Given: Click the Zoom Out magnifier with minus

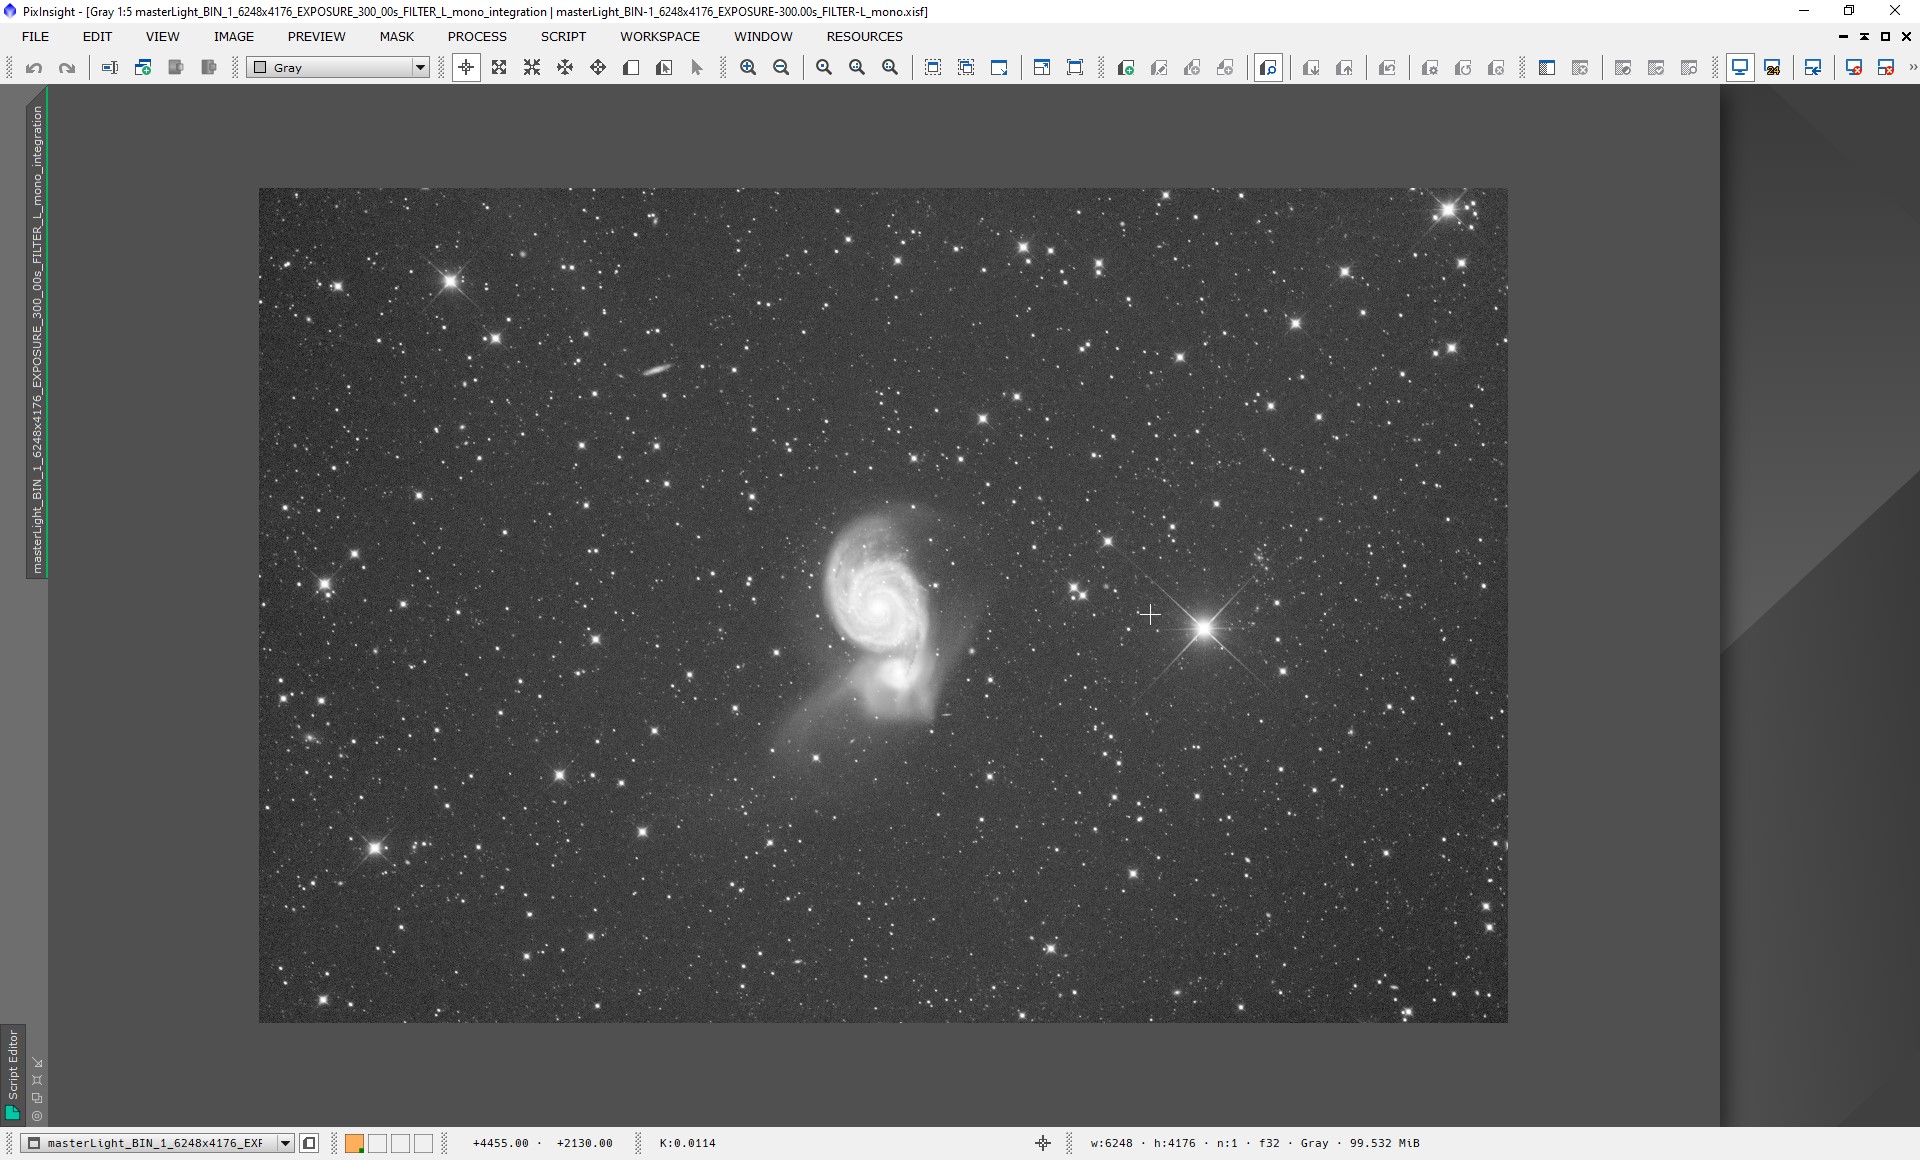Looking at the screenshot, I should click(781, 68).
